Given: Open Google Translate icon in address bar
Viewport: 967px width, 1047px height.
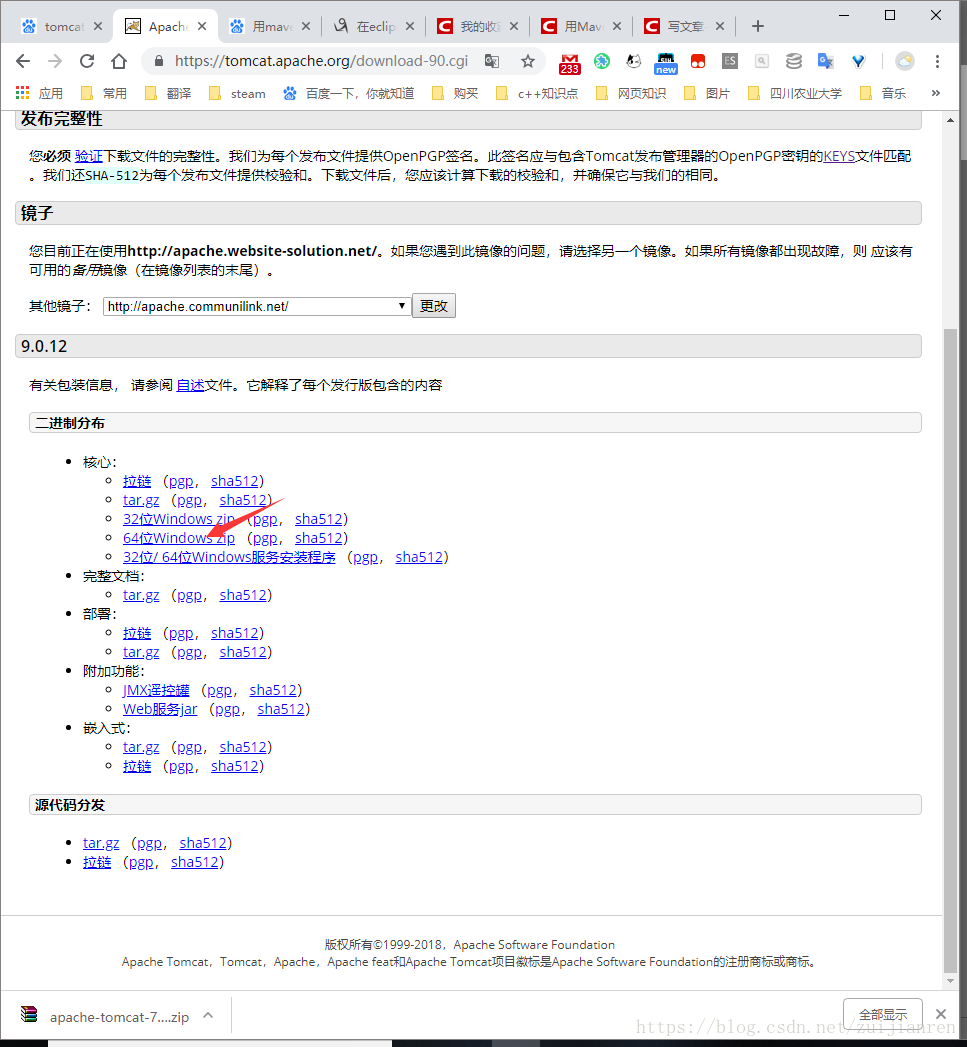Looking at the screenshot, I should [492, 61].
